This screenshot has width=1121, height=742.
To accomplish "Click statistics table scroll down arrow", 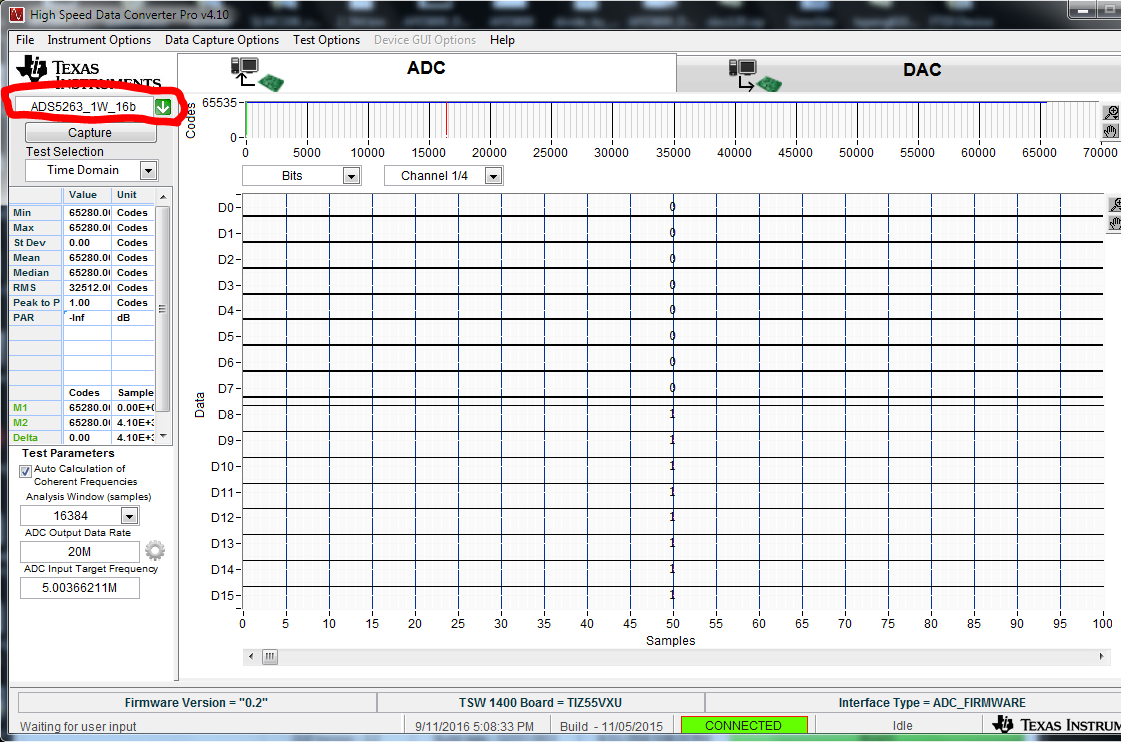I will pyautogui.click(x=163, y=436).
